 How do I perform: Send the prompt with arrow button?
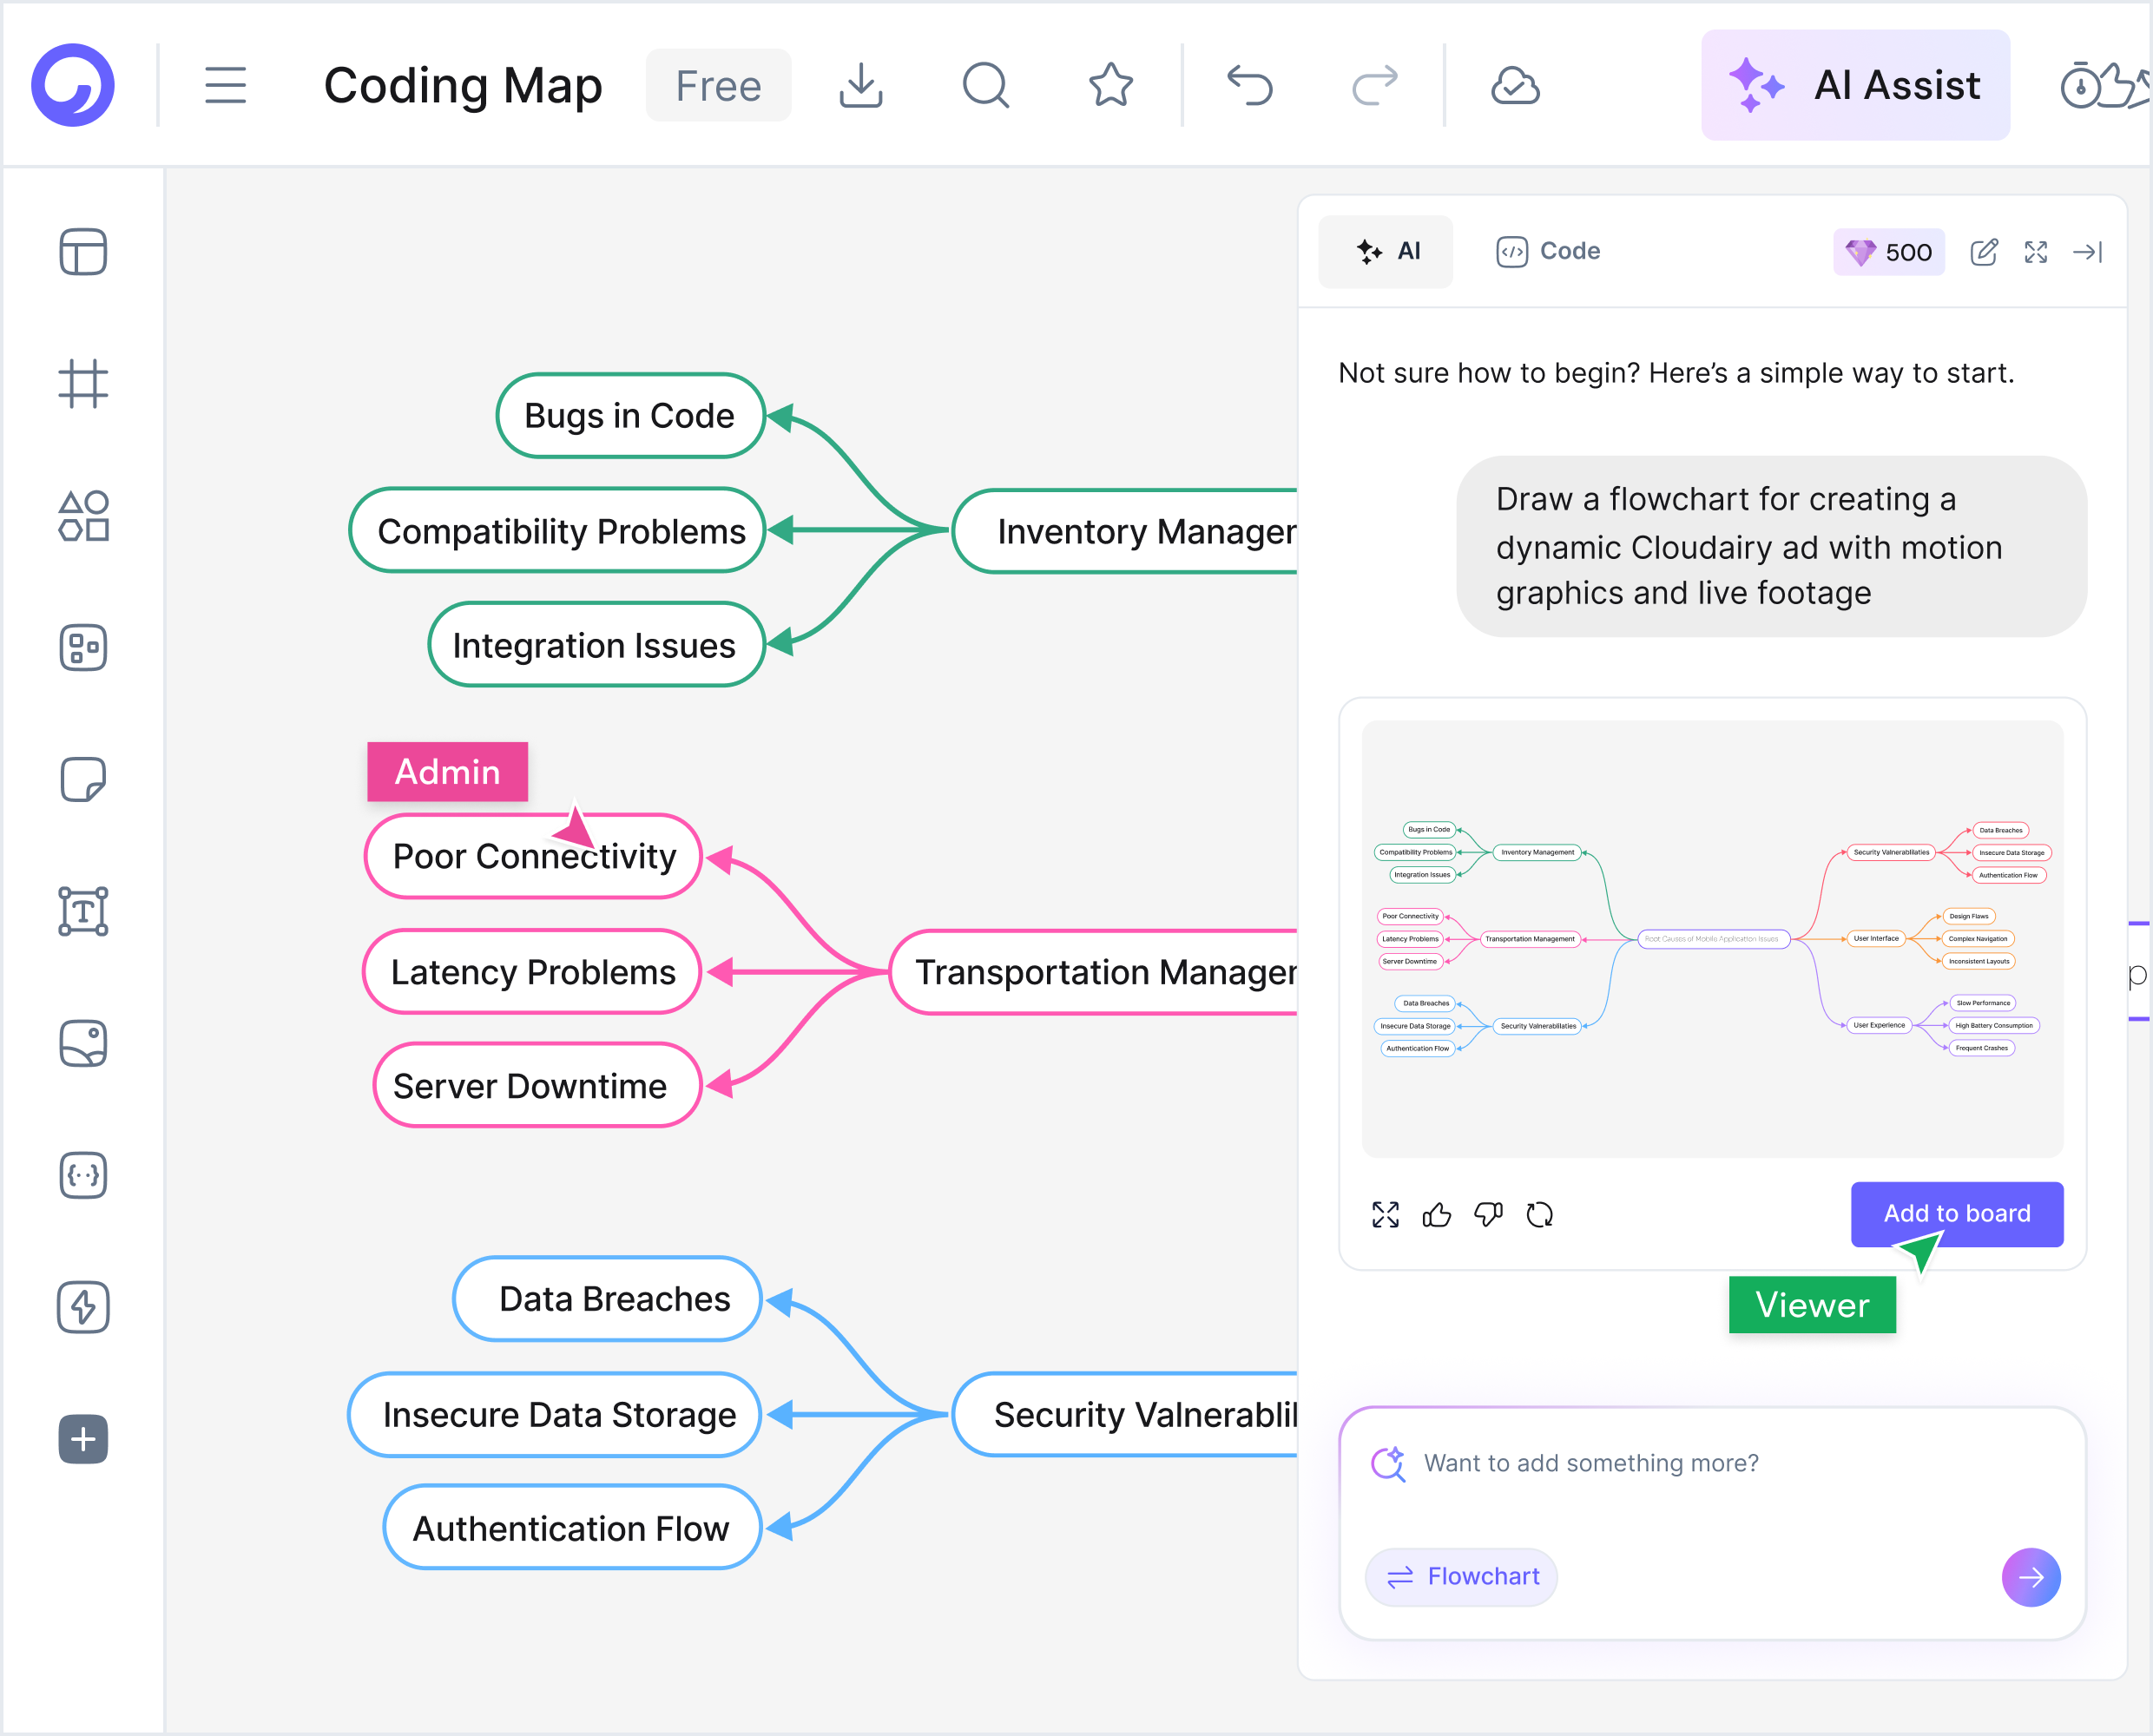pyautogui.click(x=2031, y=1577)
